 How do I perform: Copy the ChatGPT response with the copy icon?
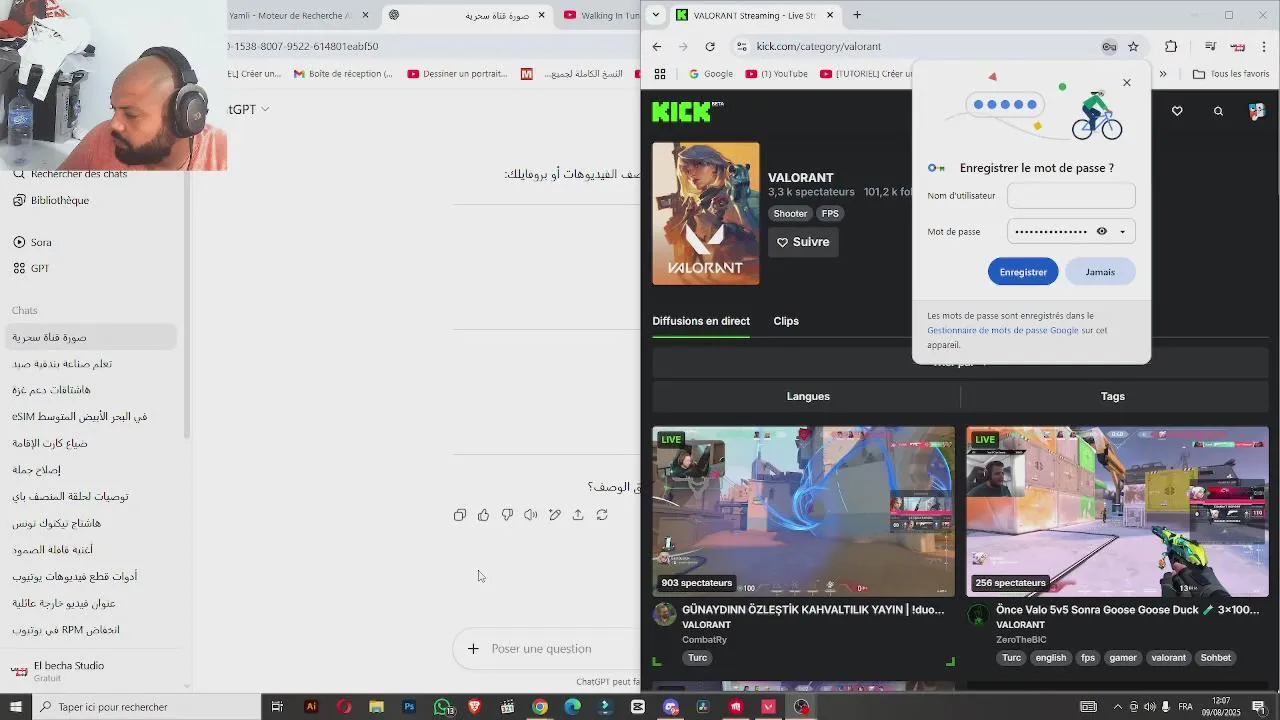(x=460, y=515)
